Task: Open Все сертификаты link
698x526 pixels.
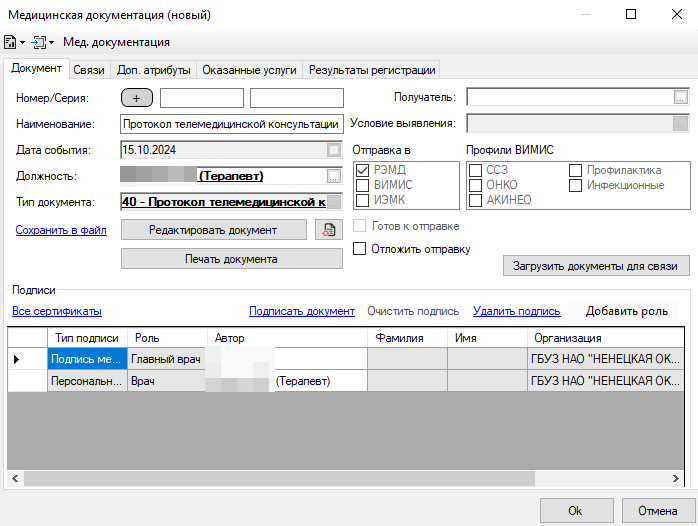Action: 57,311
